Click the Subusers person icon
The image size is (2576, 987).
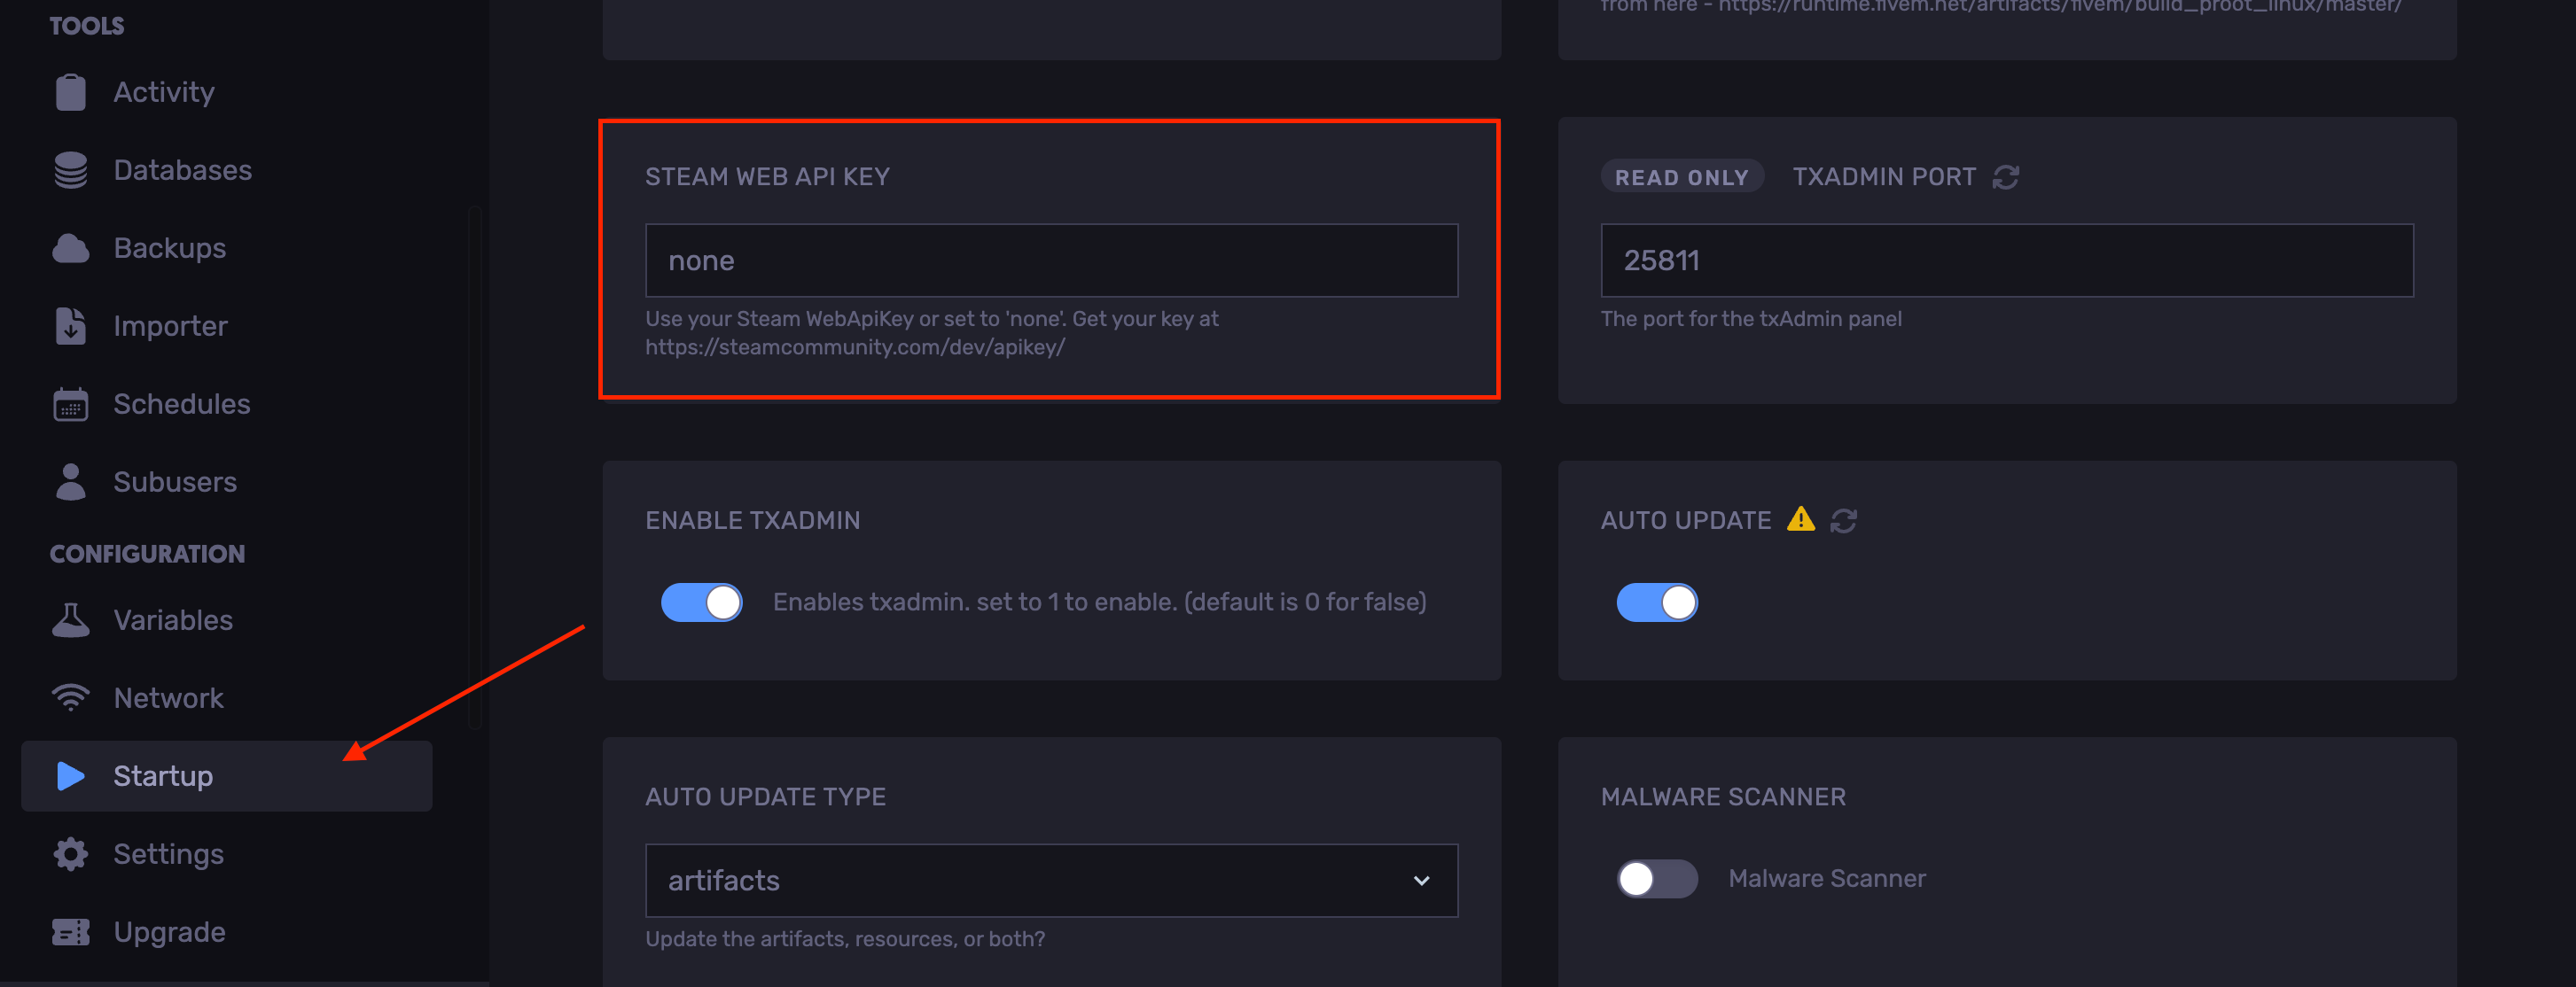(x=70, y=482)
